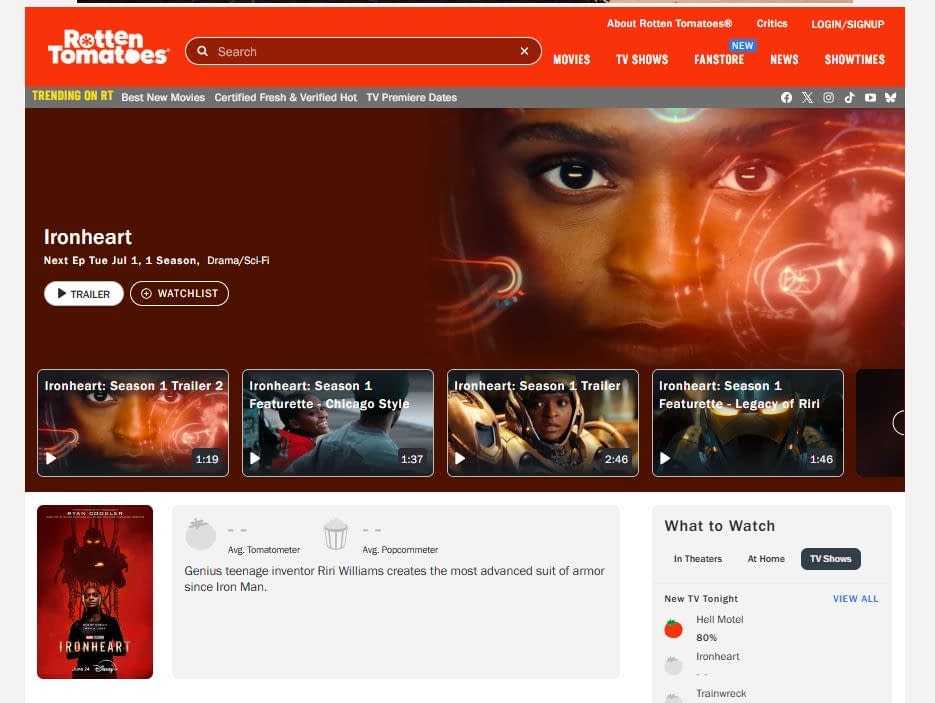Screen dimensions: 935x703
Task: Select the TV Shows pill tab
Action: pos(831,559)
